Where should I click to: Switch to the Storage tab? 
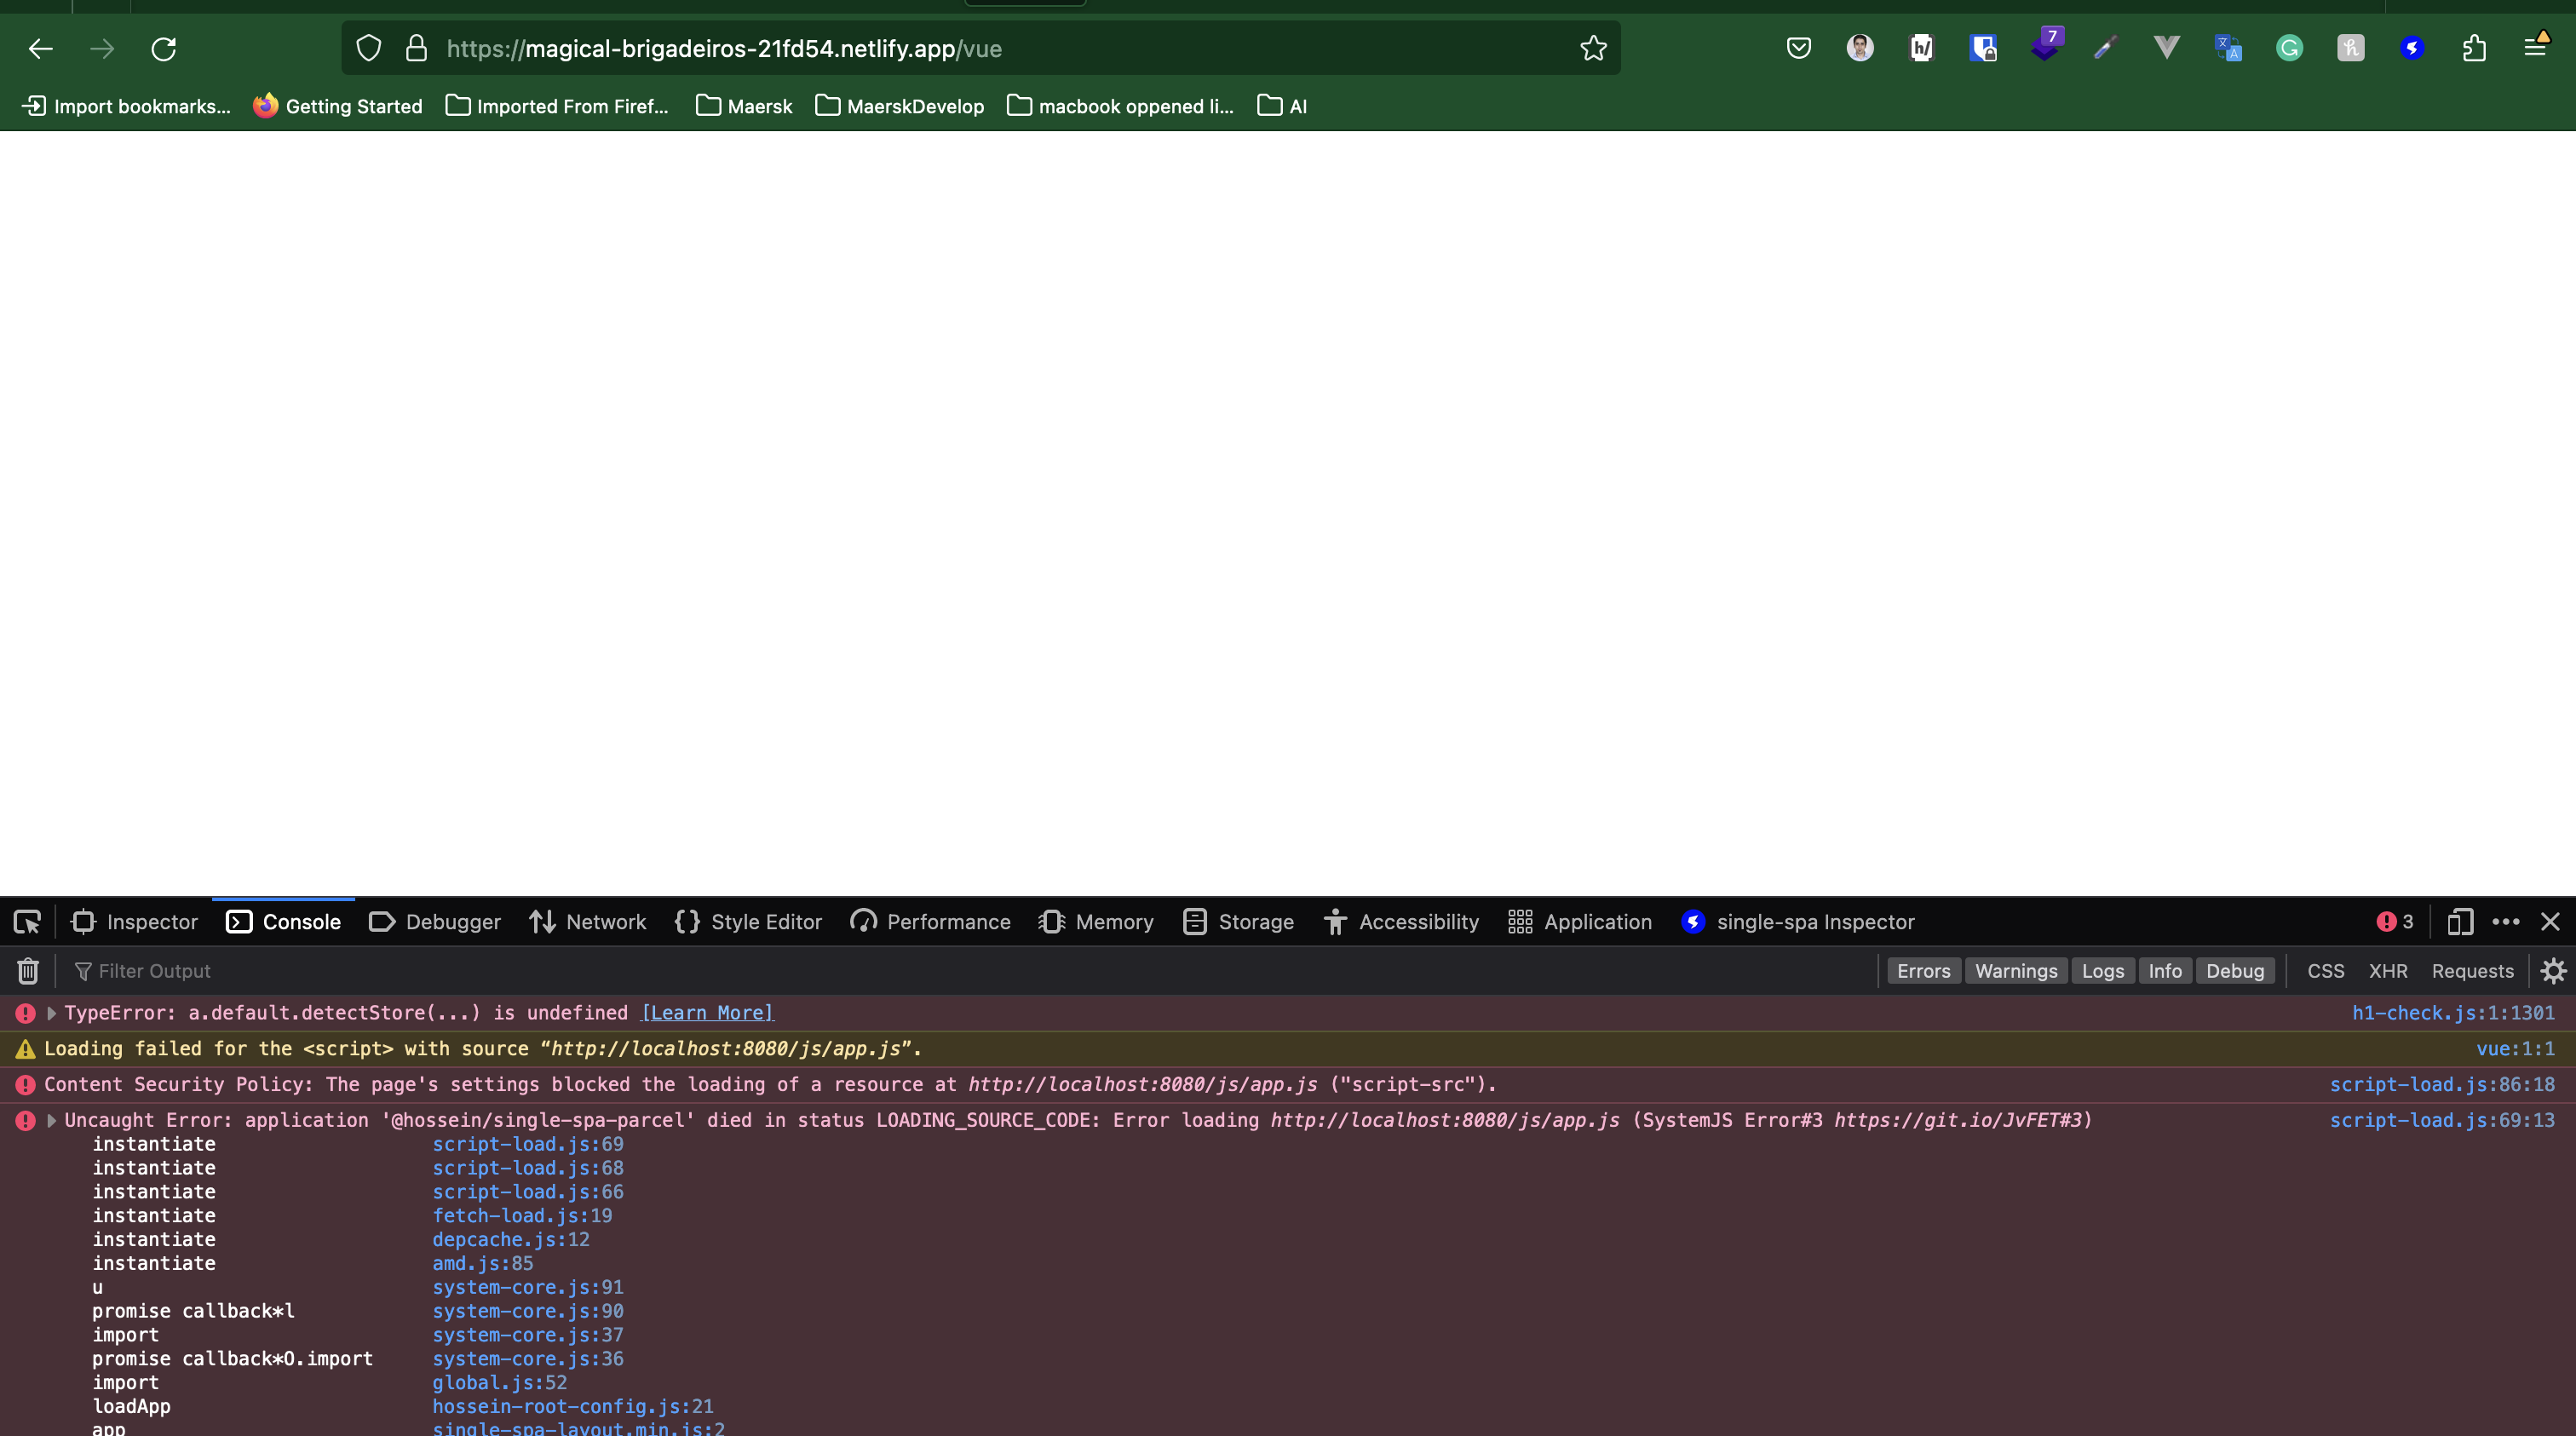point(1238,921)
